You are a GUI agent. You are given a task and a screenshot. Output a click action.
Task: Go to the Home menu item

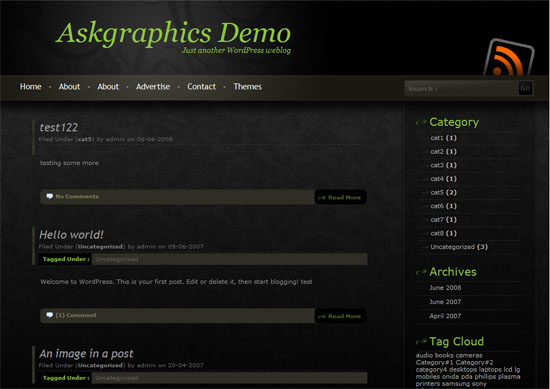coord(31,87)
